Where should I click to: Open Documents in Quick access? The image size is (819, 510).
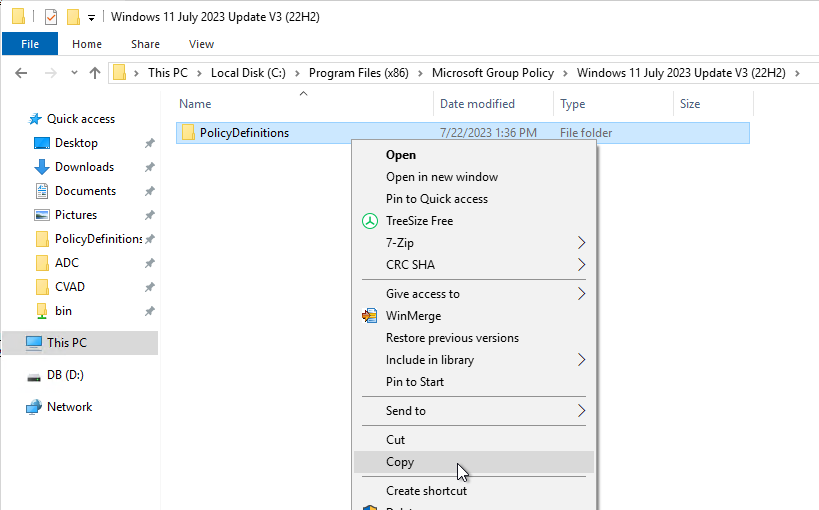click(85, 191)
